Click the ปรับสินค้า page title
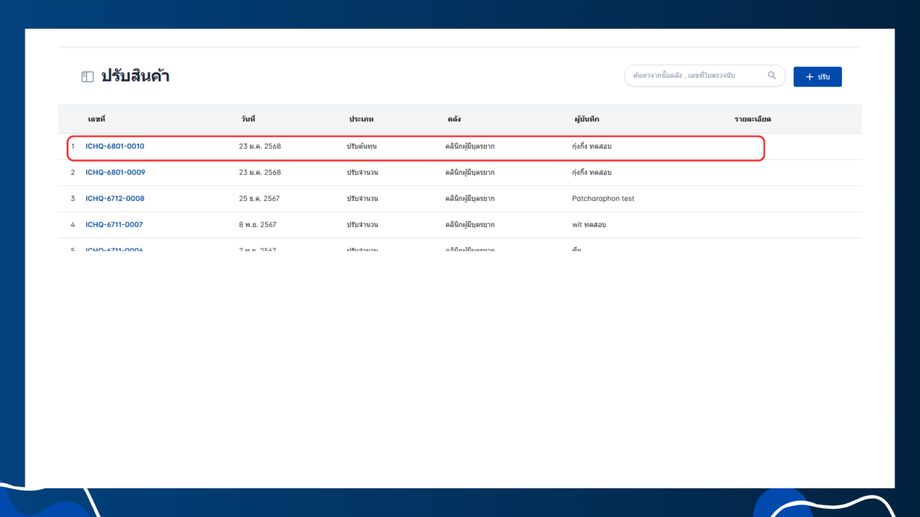Viewport: 920px width, 517px height. (136, 76)
